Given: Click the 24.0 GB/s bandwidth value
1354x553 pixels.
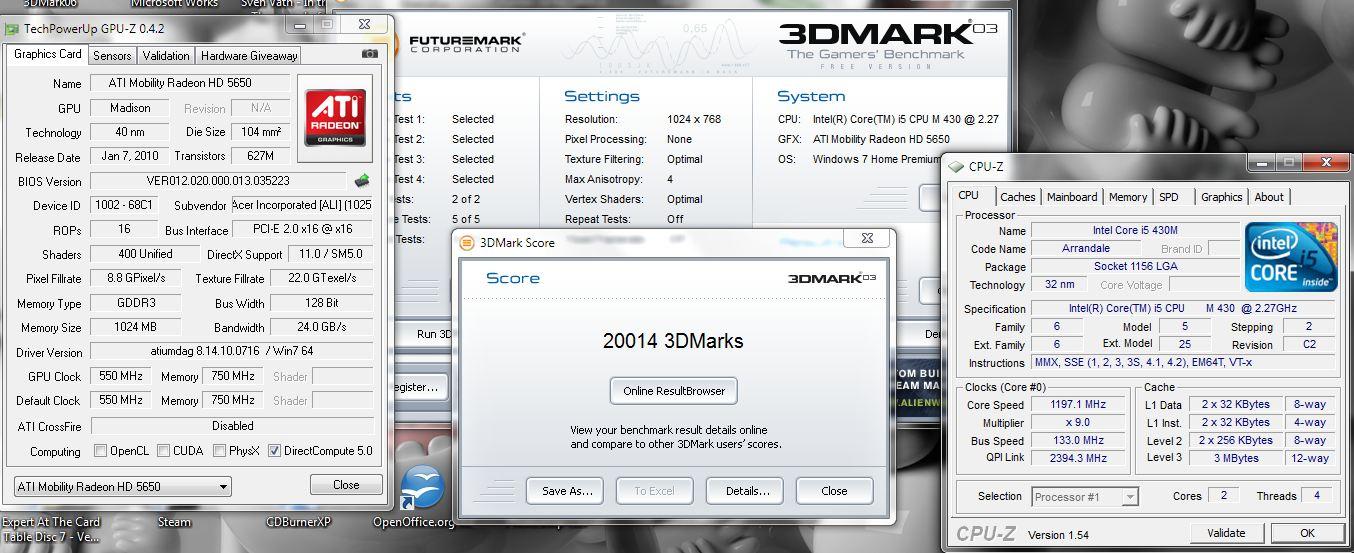Looking at the screenshot, I should tap(321, 327).
